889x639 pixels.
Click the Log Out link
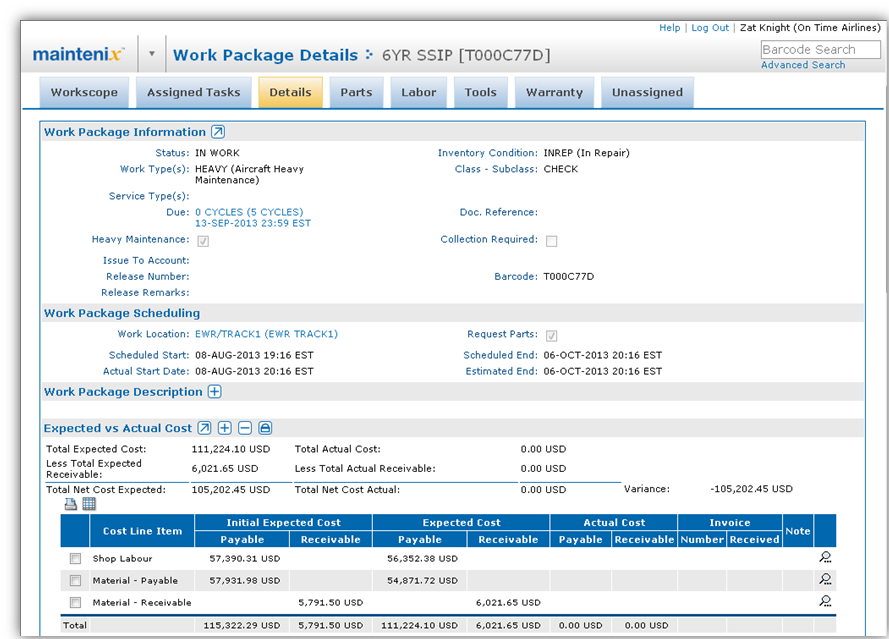(x=710, y=28)
